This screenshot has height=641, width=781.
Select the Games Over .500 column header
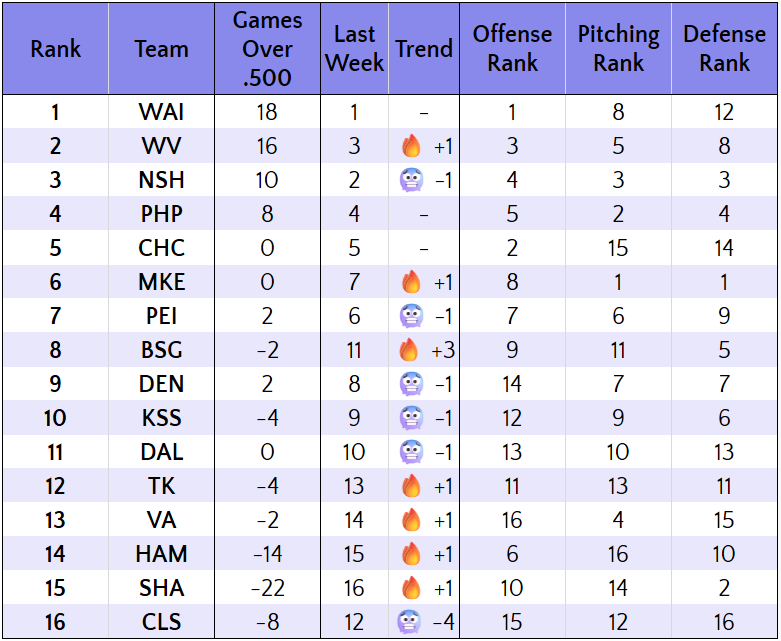tap(267, 49)
